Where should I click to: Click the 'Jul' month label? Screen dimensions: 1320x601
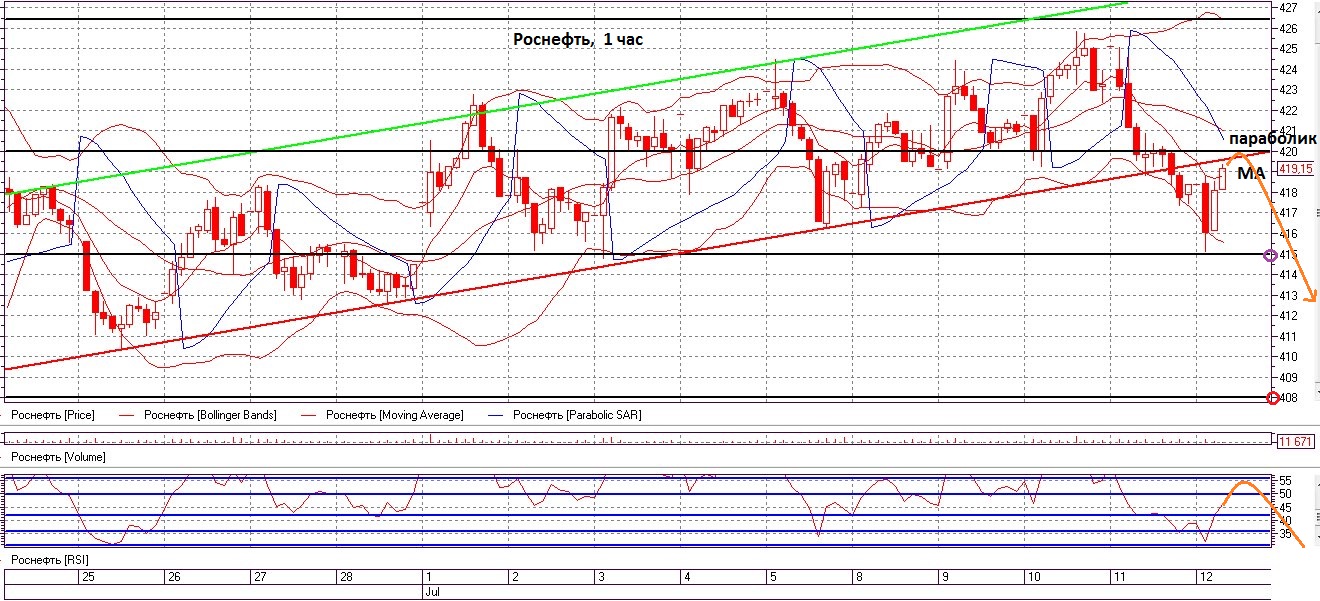[x=432, y=592]
